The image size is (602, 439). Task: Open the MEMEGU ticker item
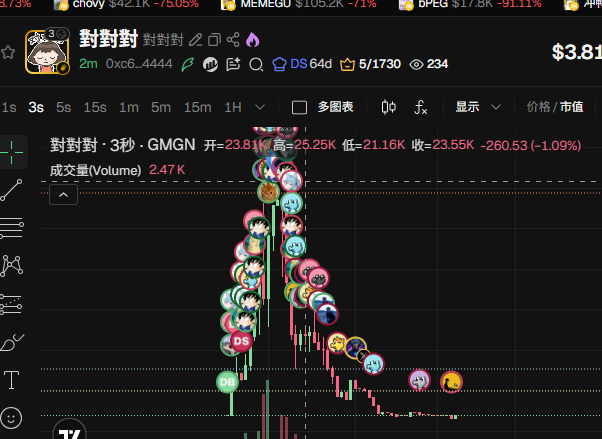click(x=299, y=4)
